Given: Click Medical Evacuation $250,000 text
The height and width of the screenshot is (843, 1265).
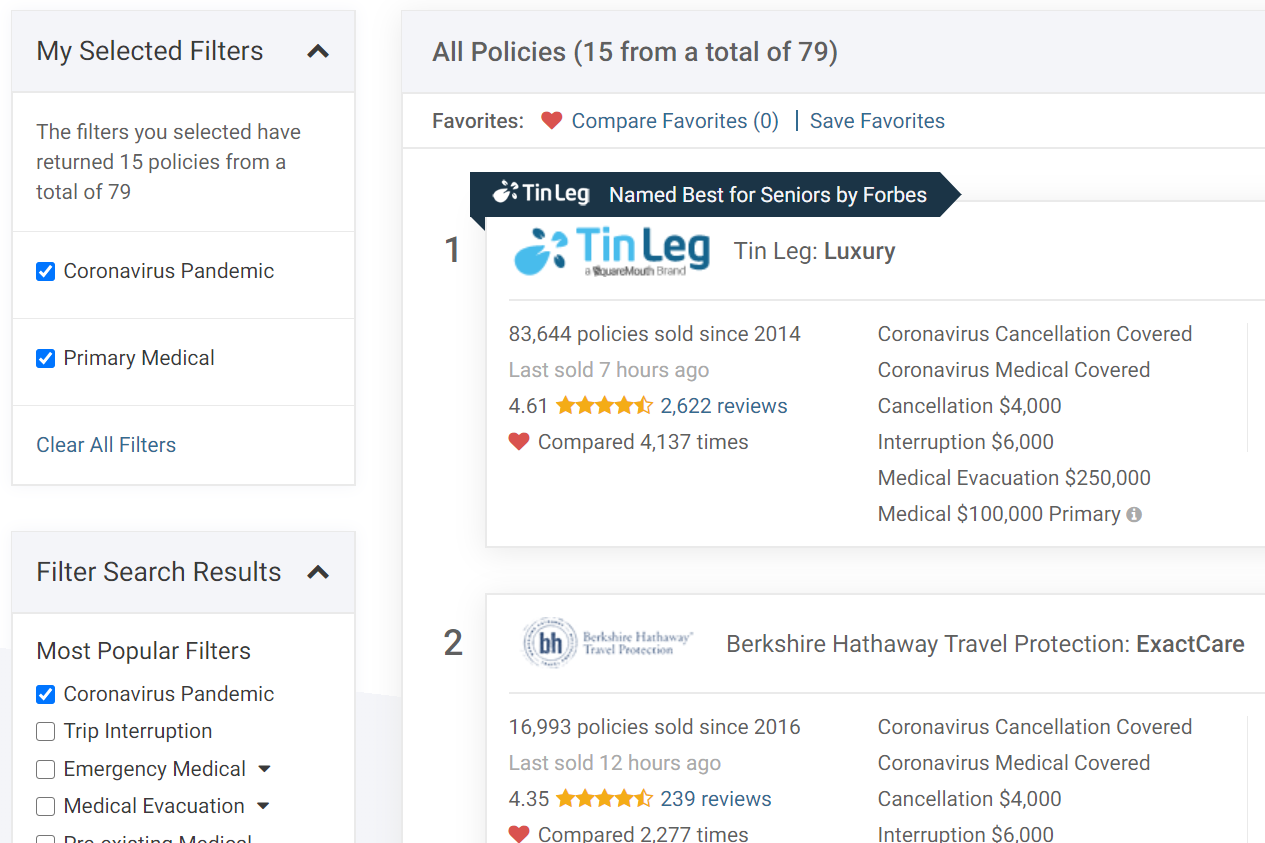Looking at the screenshot, I should 1014,478.
